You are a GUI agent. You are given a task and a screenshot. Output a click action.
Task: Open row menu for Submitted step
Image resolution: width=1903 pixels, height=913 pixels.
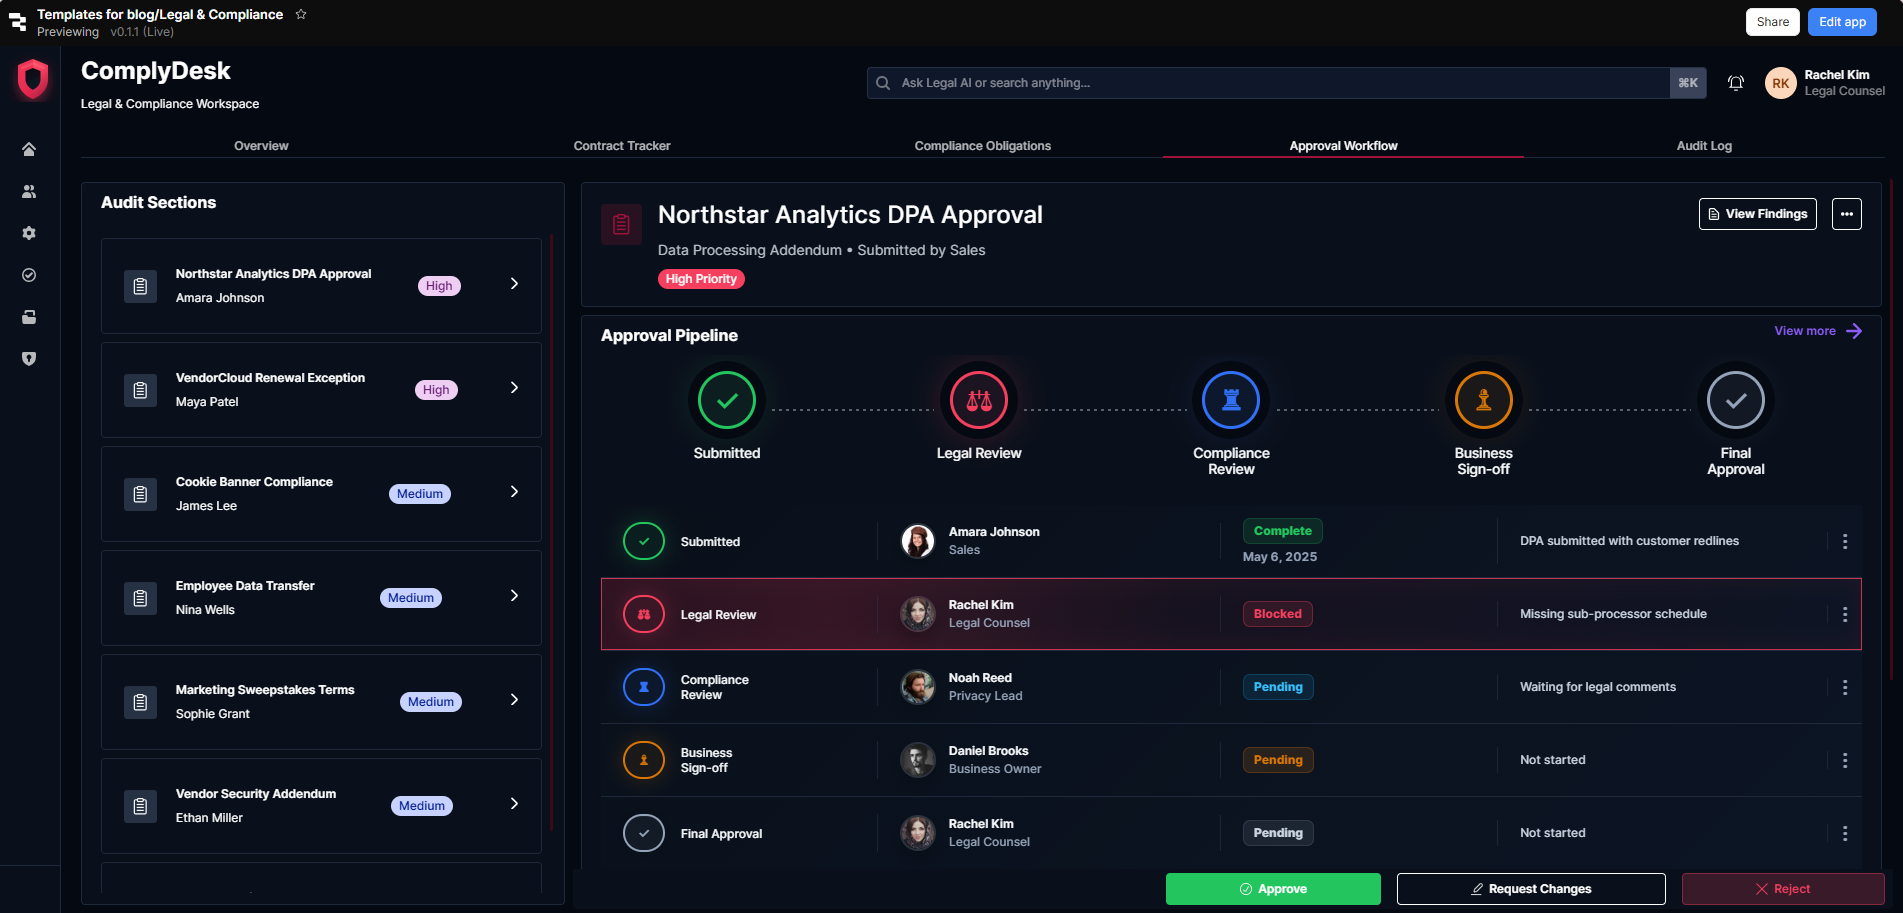pyautogui.click(x=1845, y=541)
